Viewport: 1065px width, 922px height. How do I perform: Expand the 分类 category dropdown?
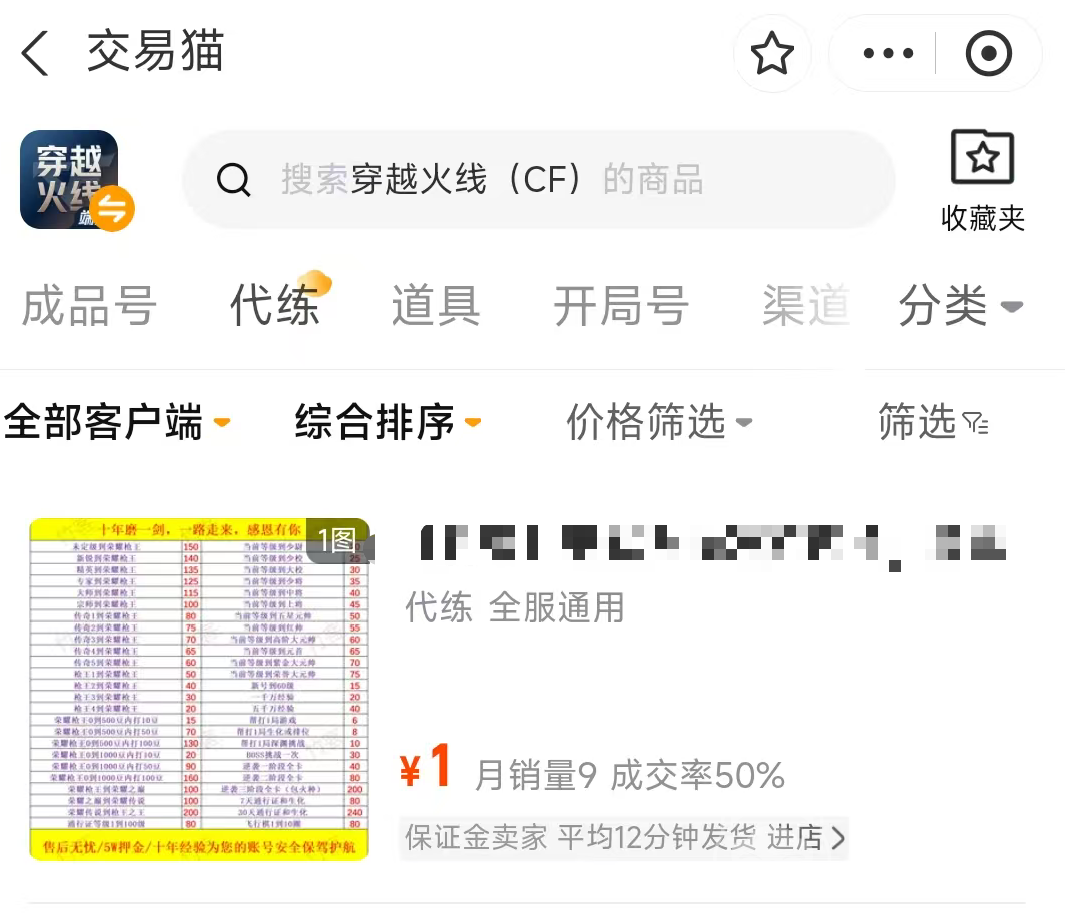[x=960, y=306]
